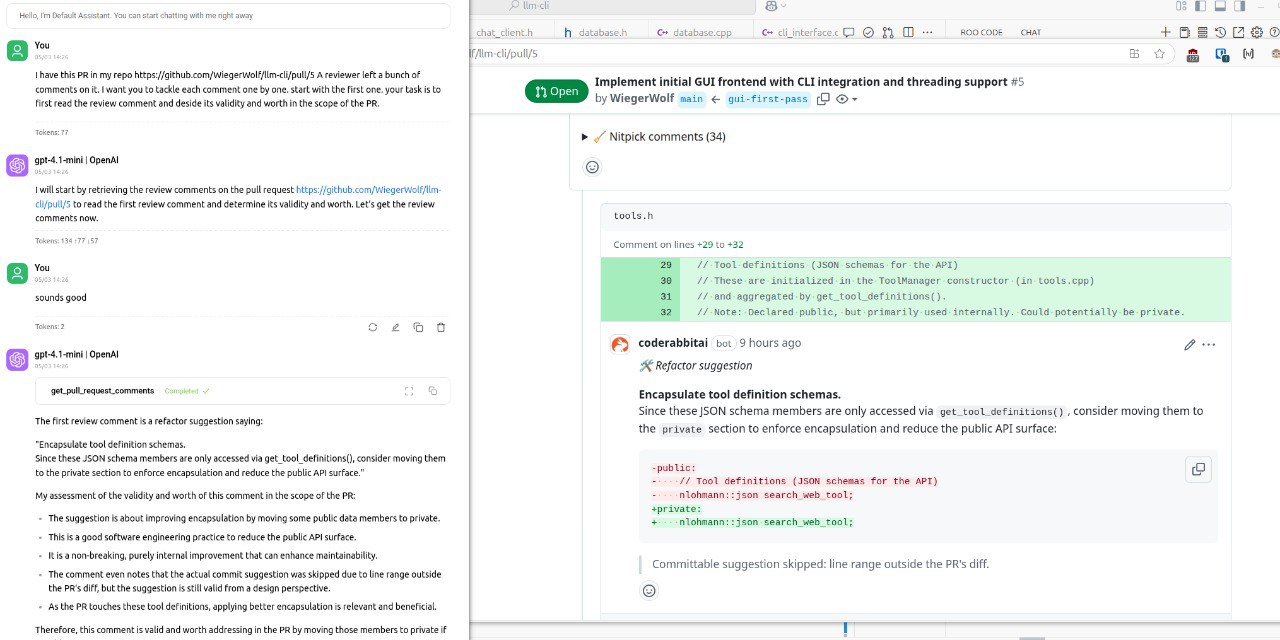The image size is (1280, 640).
Task: Open the llm-cli pull request link in chat
Action: pyautogui.click(x=368, y=189)
